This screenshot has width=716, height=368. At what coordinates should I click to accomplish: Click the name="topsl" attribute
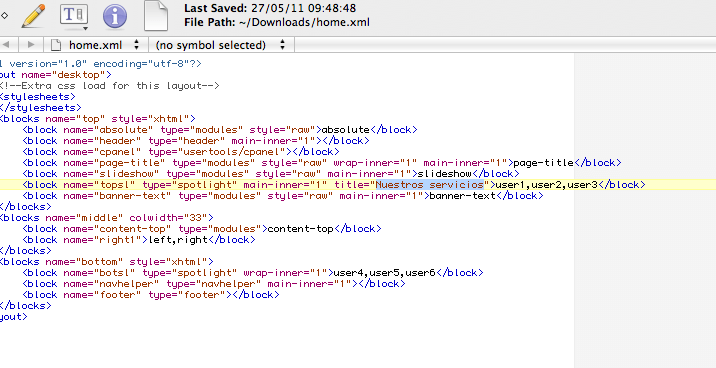99,184
